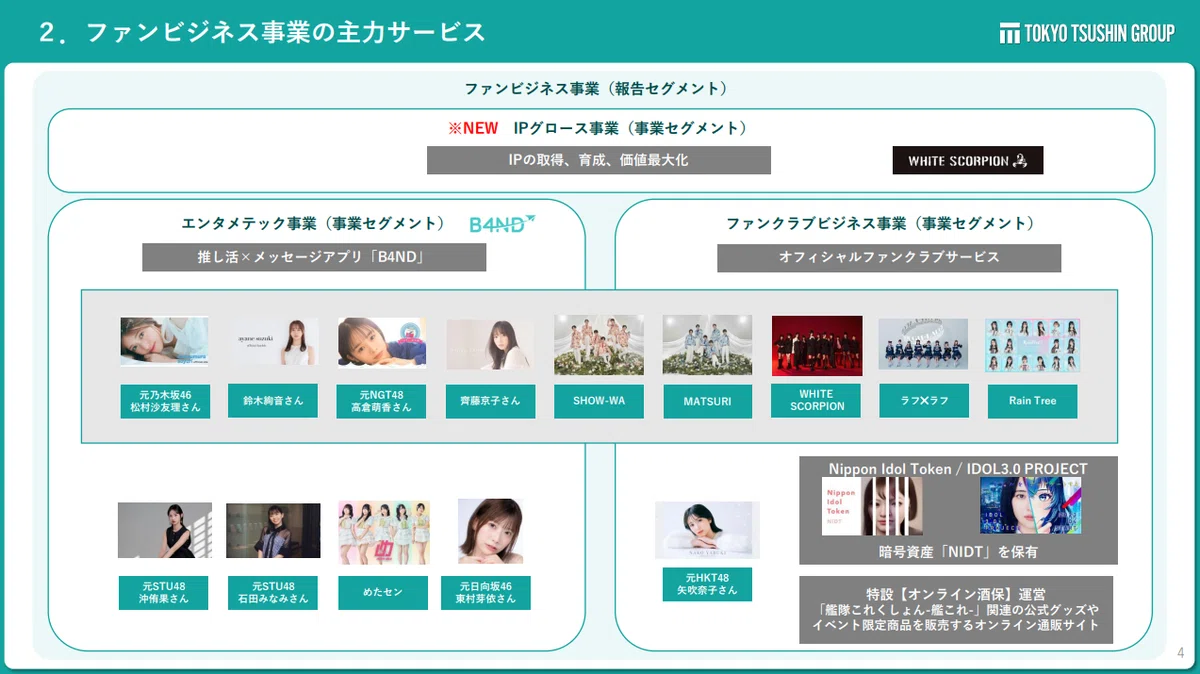Viewport: 1200px width, 674px height.
Task: Select the MATSURI label
Action: 707,401
